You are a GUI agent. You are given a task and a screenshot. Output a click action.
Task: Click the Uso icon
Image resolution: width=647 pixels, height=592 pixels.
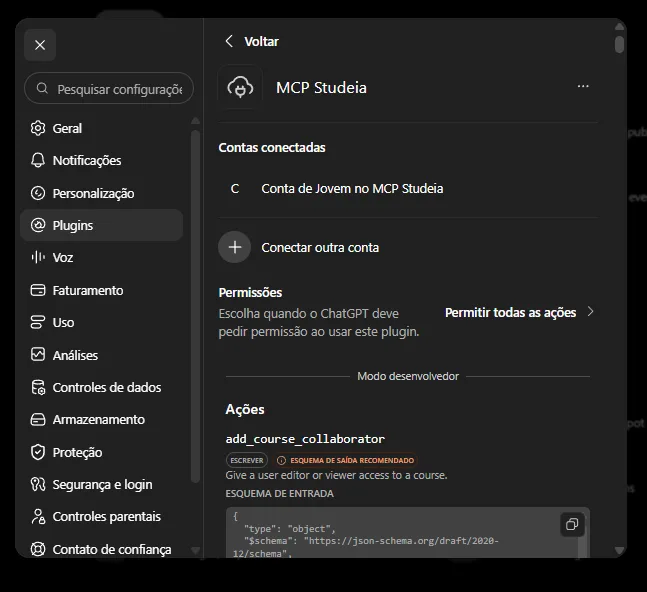coord(38,322)
